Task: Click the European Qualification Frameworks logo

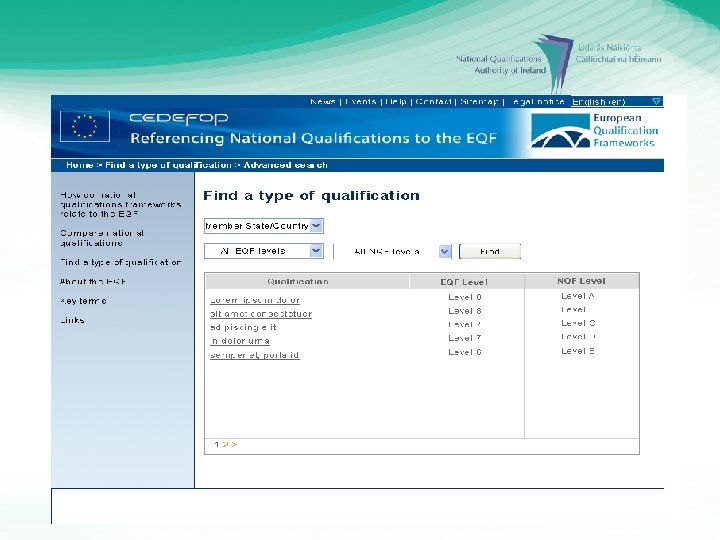Action: (x=595, y=131)
